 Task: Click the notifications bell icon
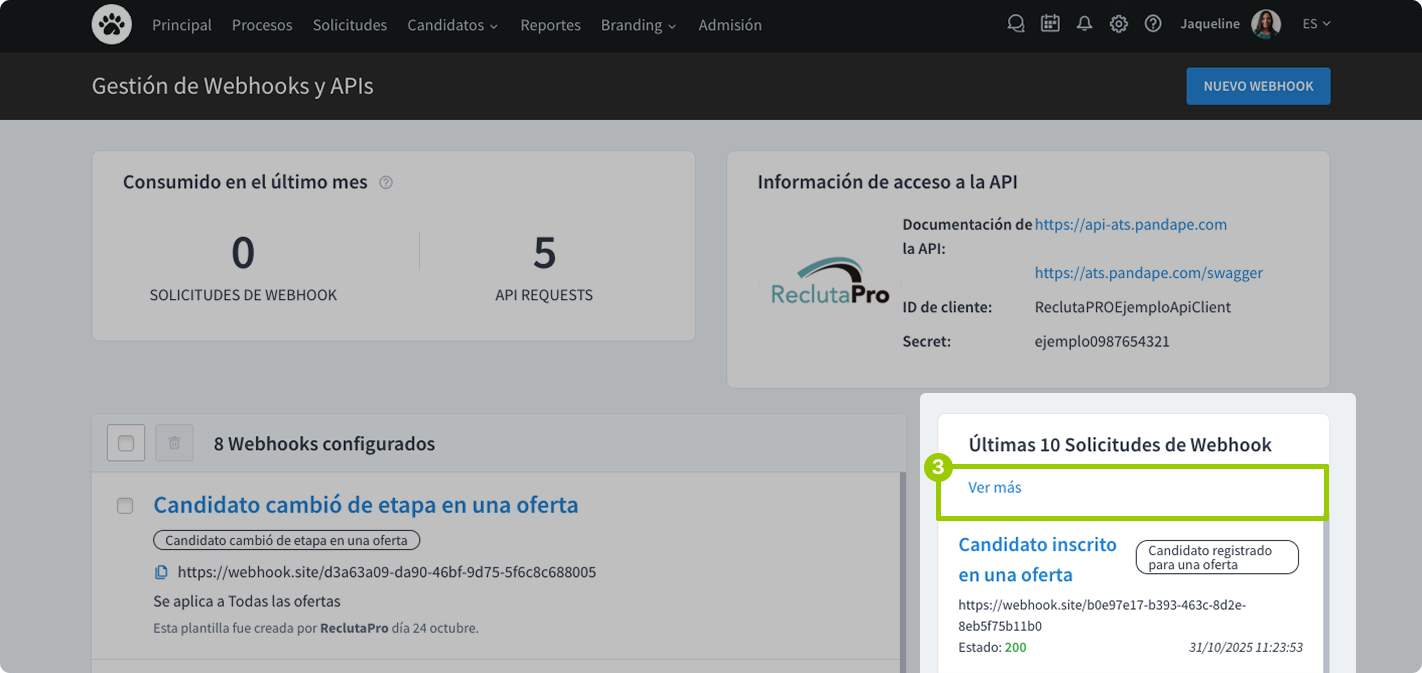[1084, 23]
